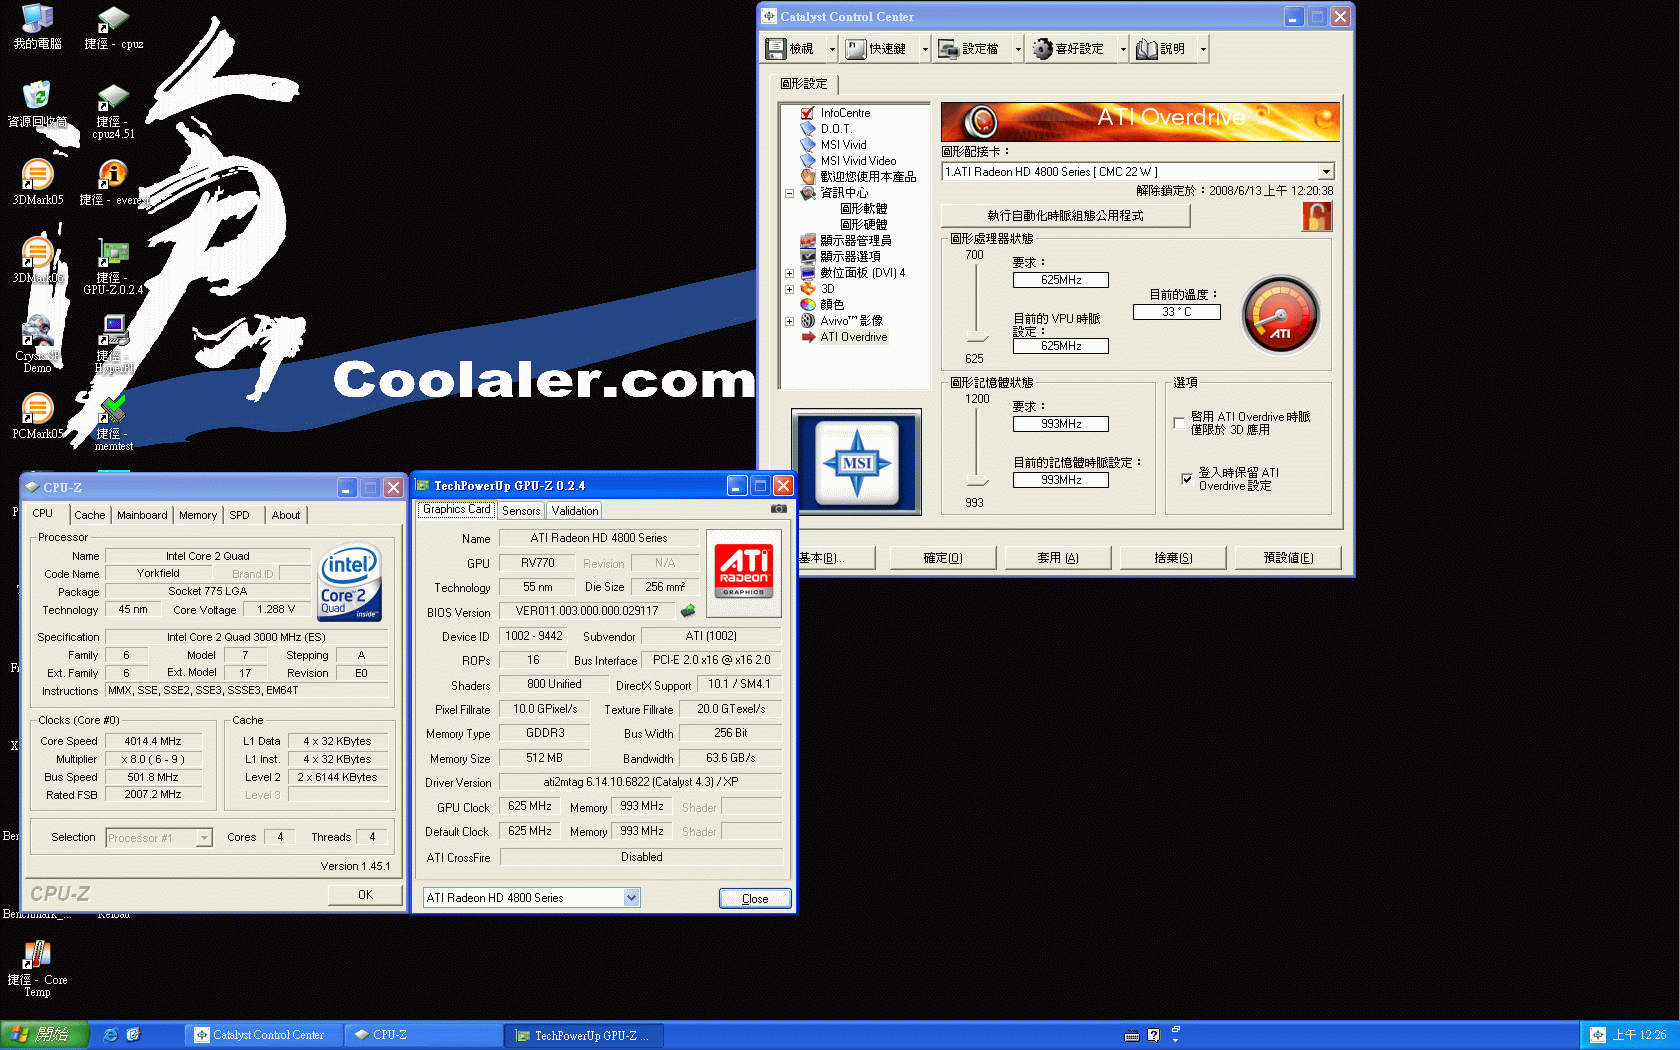Viewport: 1680px width, 1050px height.
Task: Click the 基本(B)... button
Action: 834,558
